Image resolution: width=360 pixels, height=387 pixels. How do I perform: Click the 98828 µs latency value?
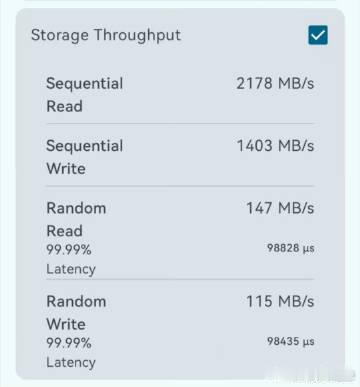291,248
